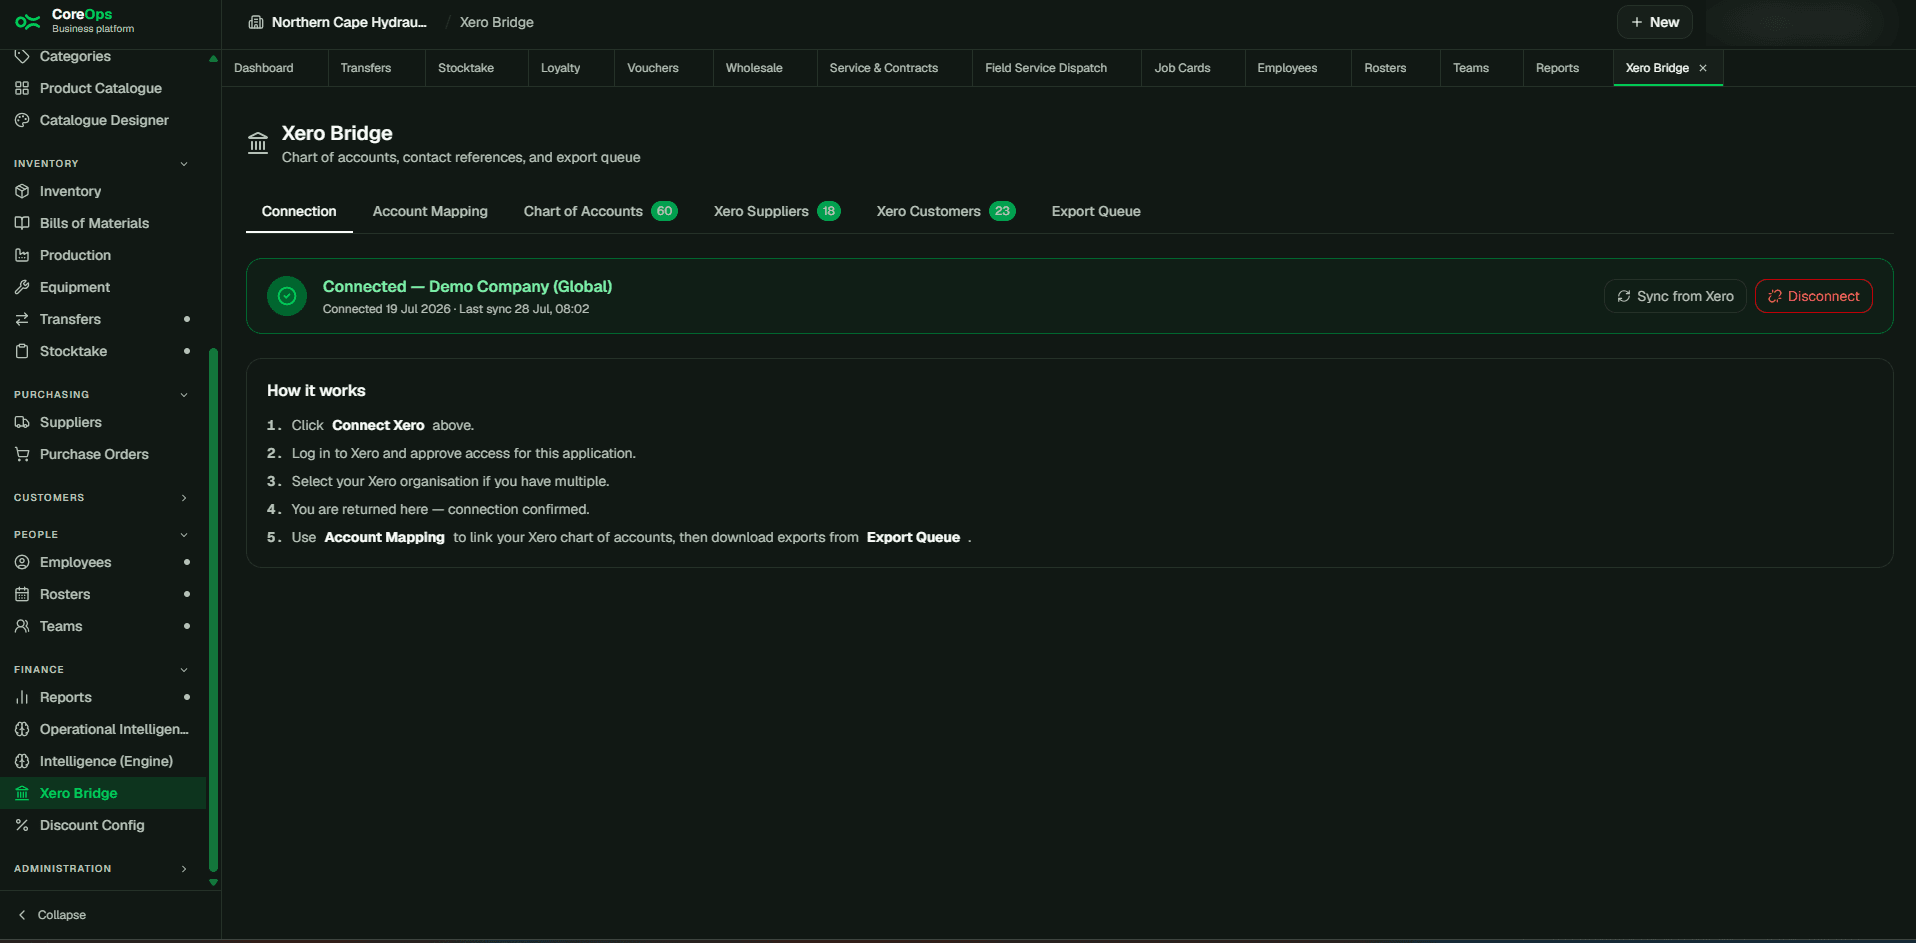Open Discount Config in the sidebar
Viewport: 1916px width, 943px height.
pos(104,825)
